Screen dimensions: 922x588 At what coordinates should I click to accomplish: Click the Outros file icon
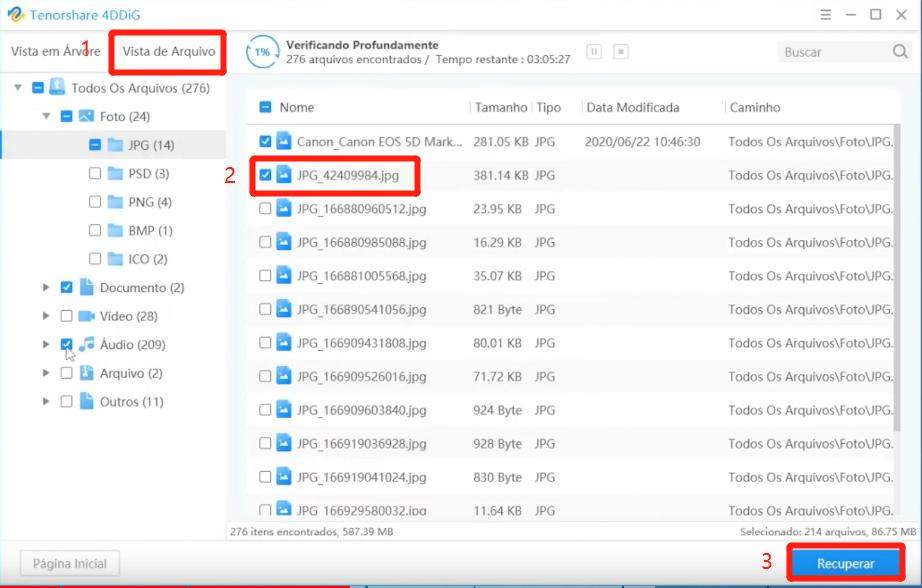pyautogui.click(x=86, y=401)
